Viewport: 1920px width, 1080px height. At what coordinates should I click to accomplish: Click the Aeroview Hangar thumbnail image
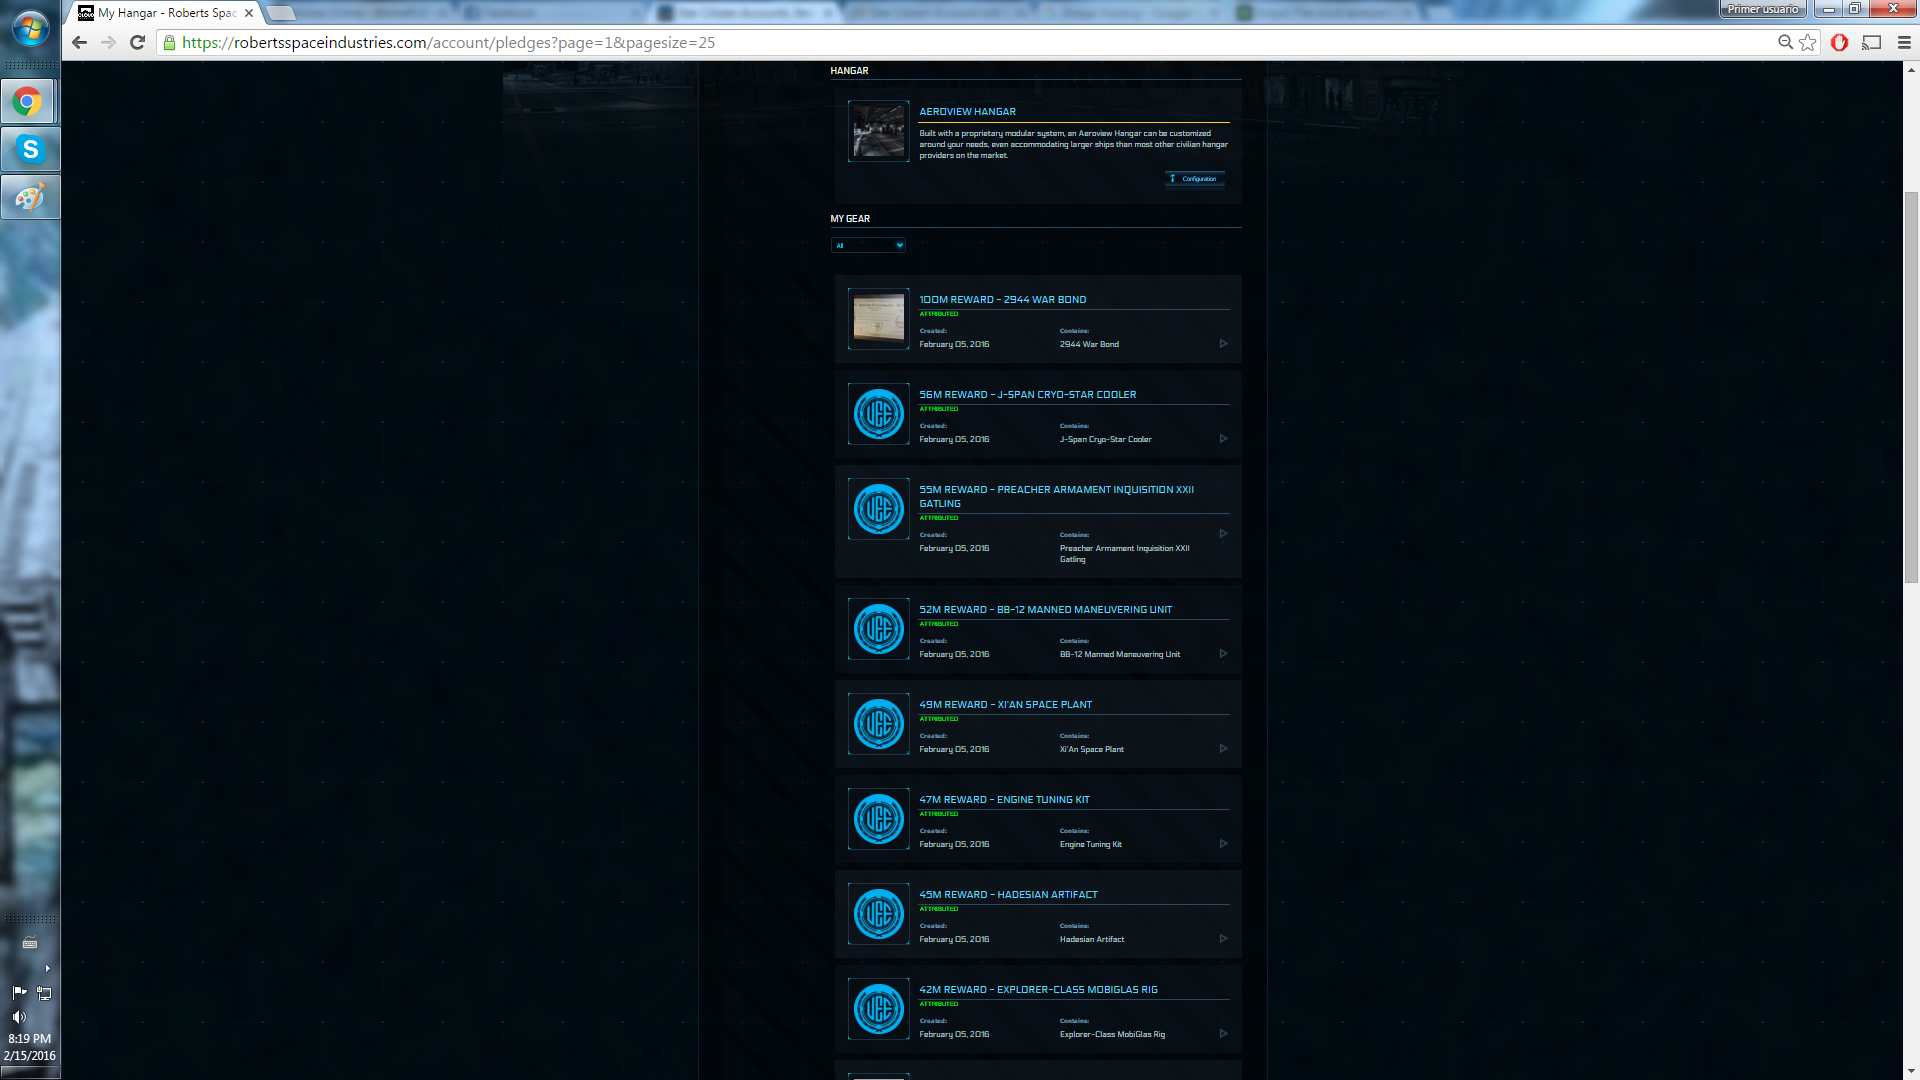click(879, 131)
